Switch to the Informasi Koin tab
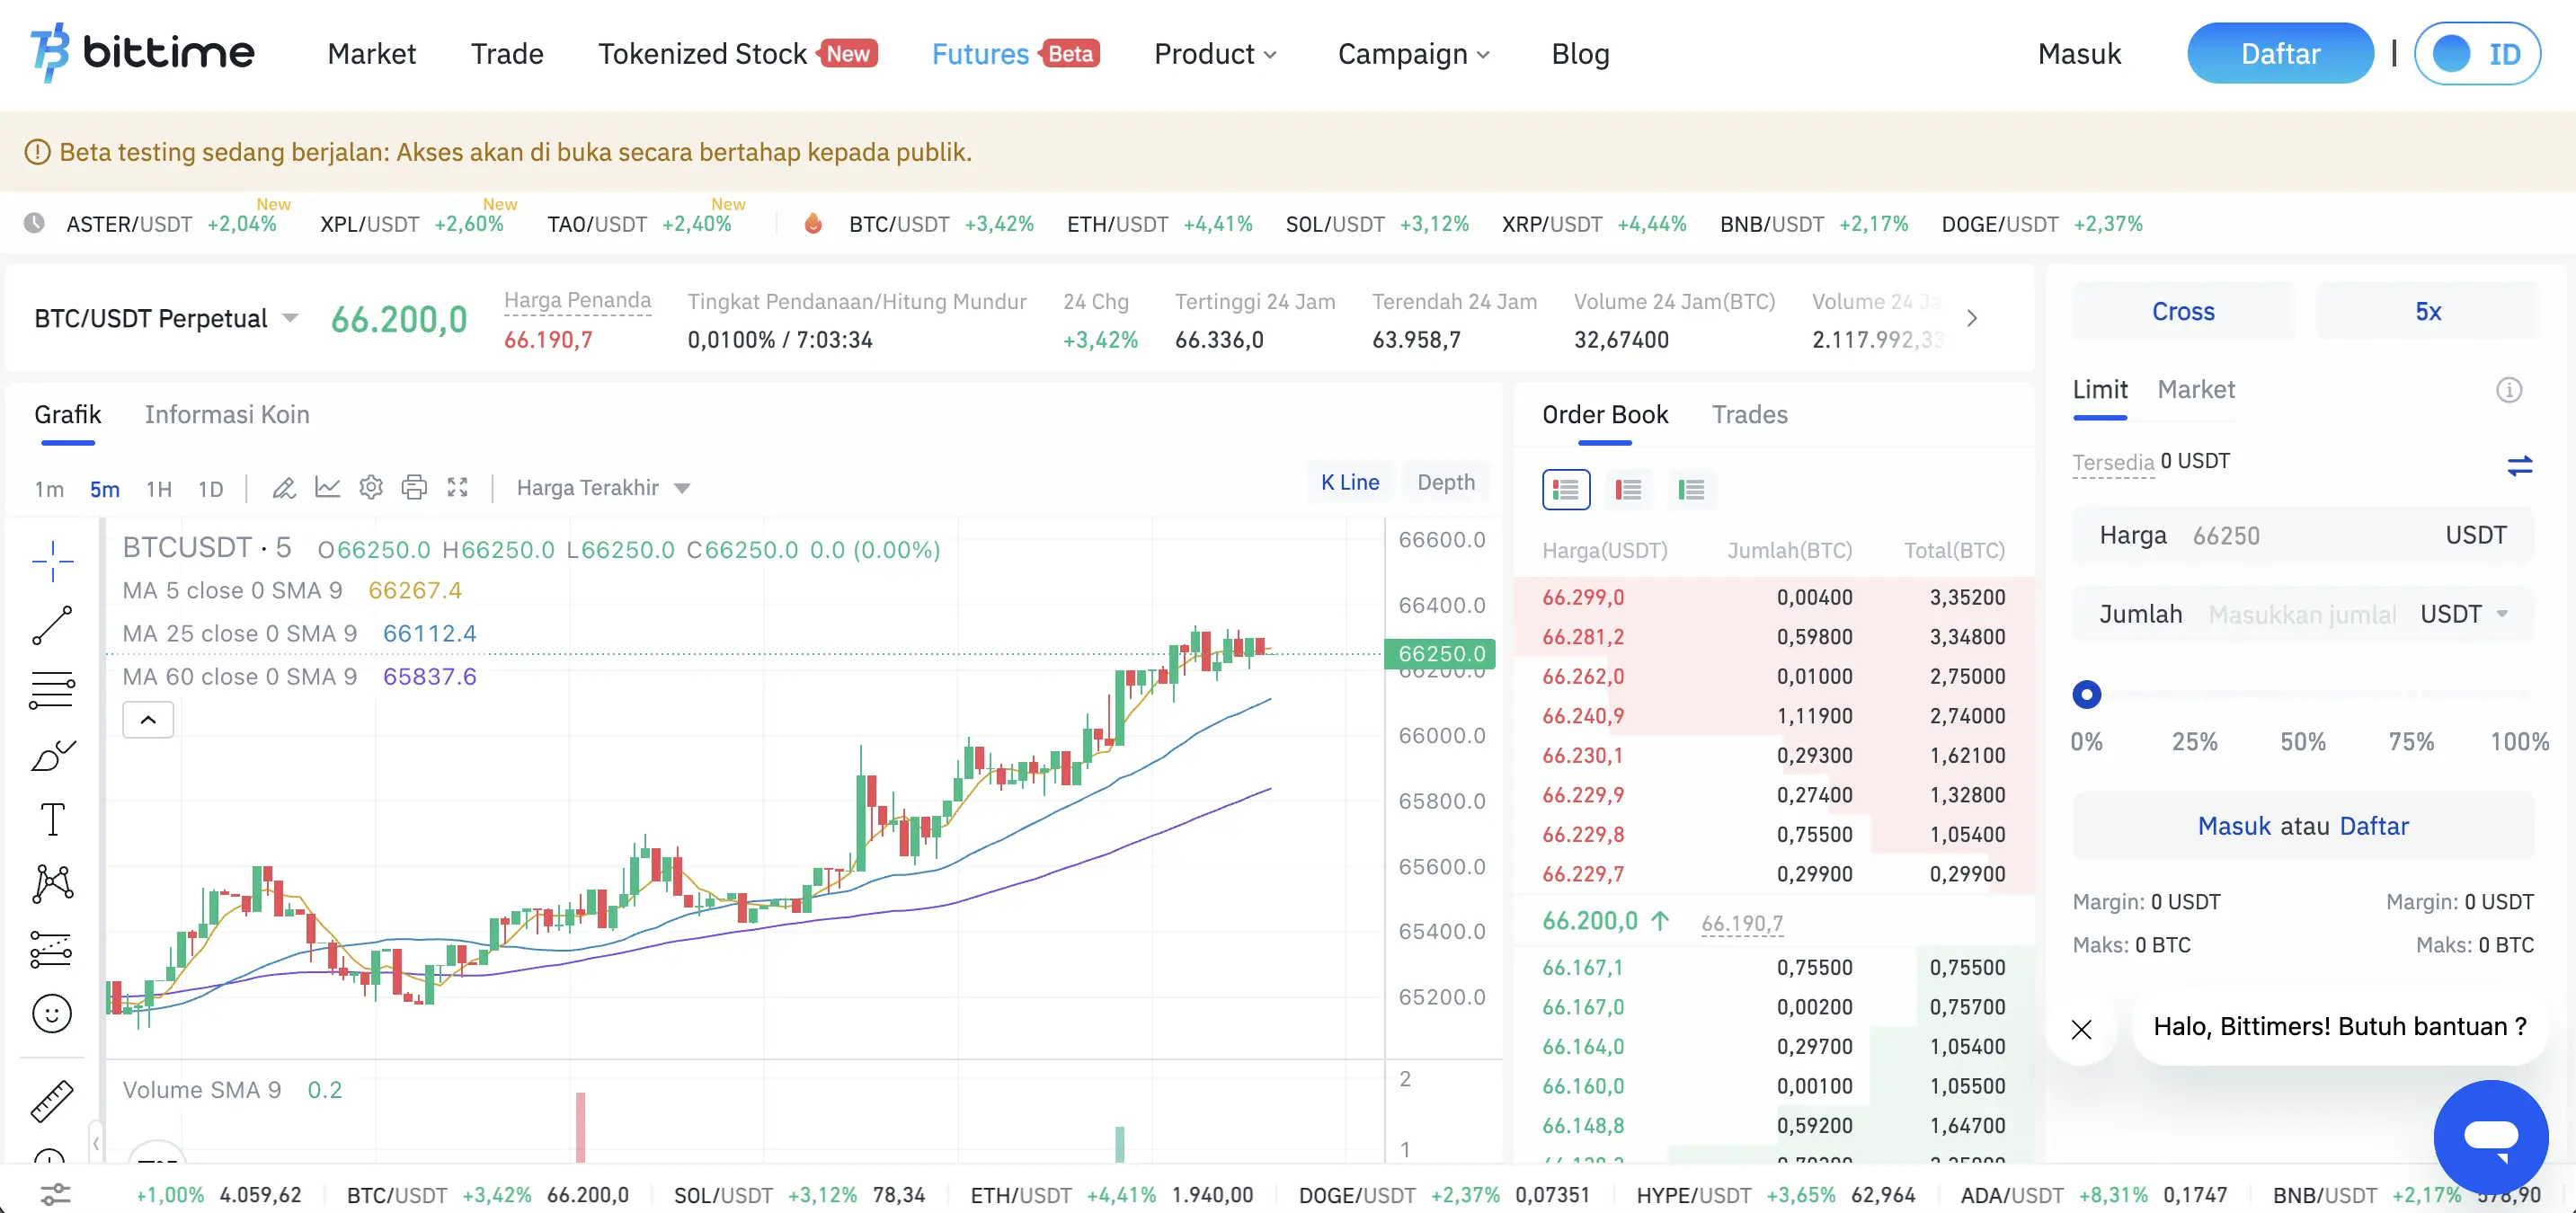The width and height of the screenshot is (2576, 1213). [x=227, y=414]
